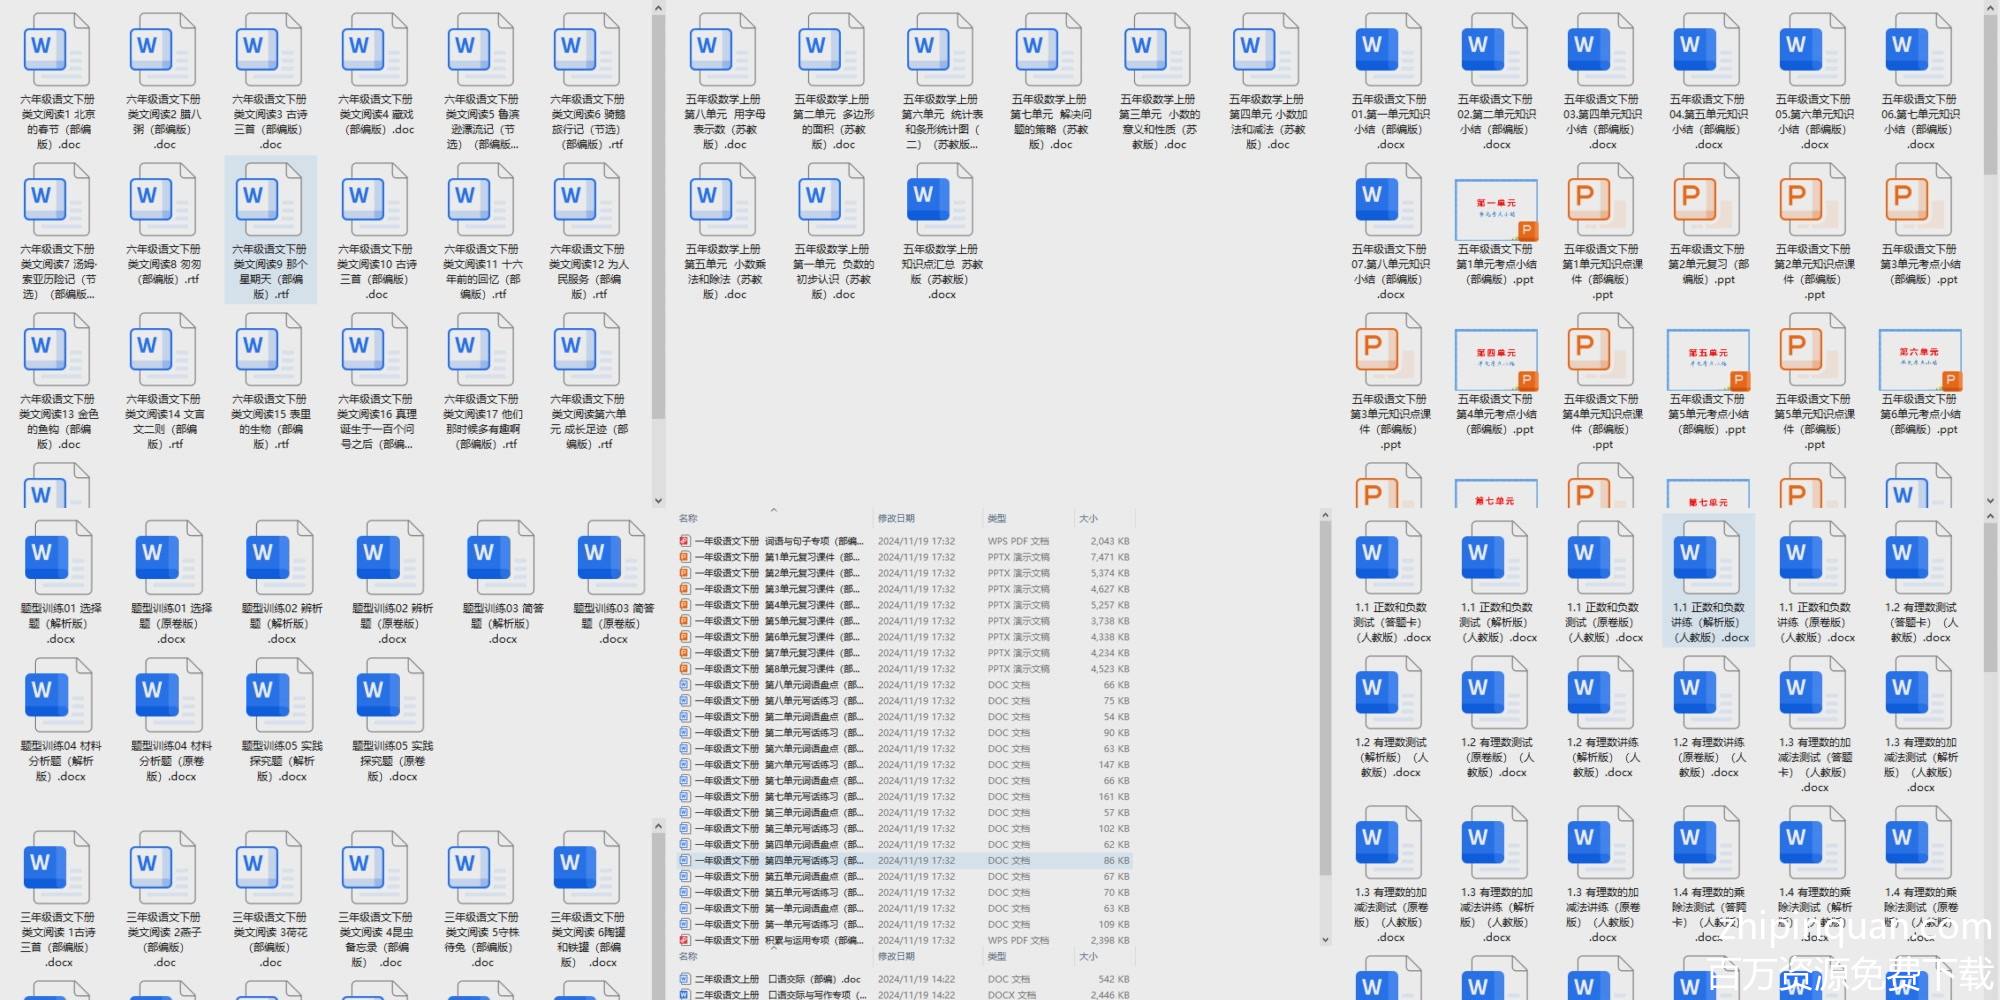Select 第6单元考点小结 ppt slide thumbnail
Viewport: 2000px width, 1000px height.
pyautogui.click(x=1920, y=360)
